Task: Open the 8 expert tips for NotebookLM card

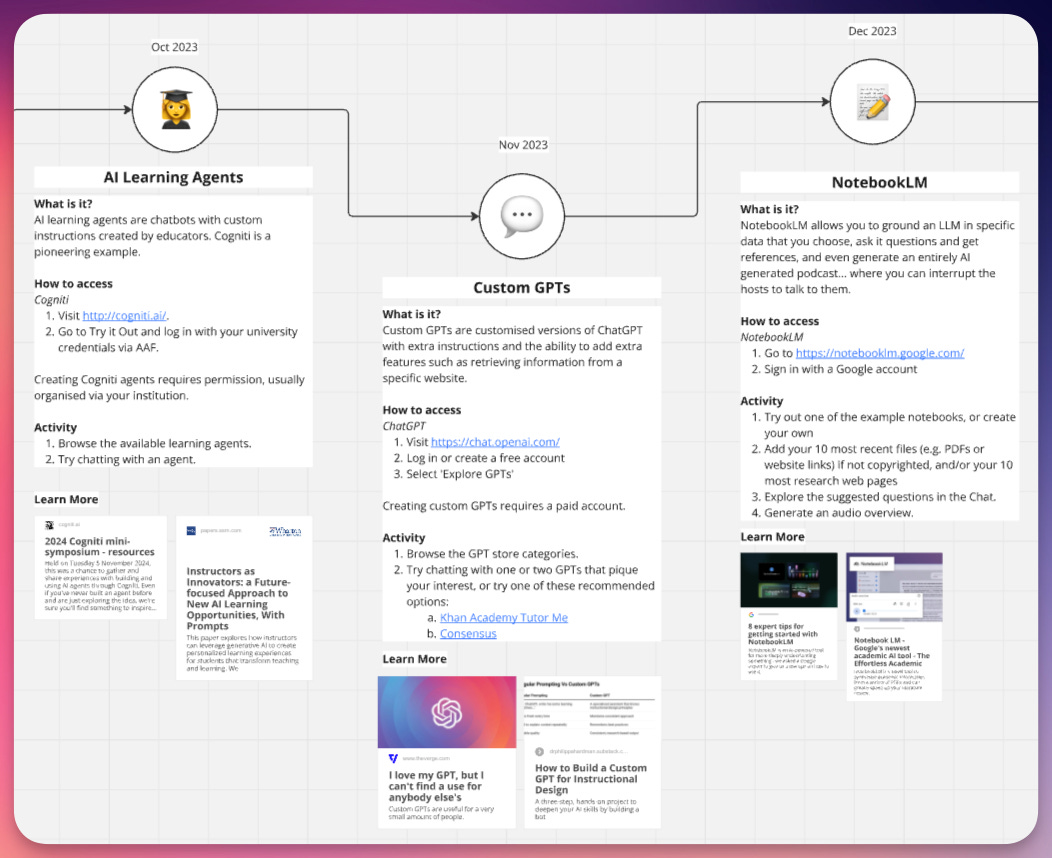Action: pyautogui.click(x=789, y=616)
